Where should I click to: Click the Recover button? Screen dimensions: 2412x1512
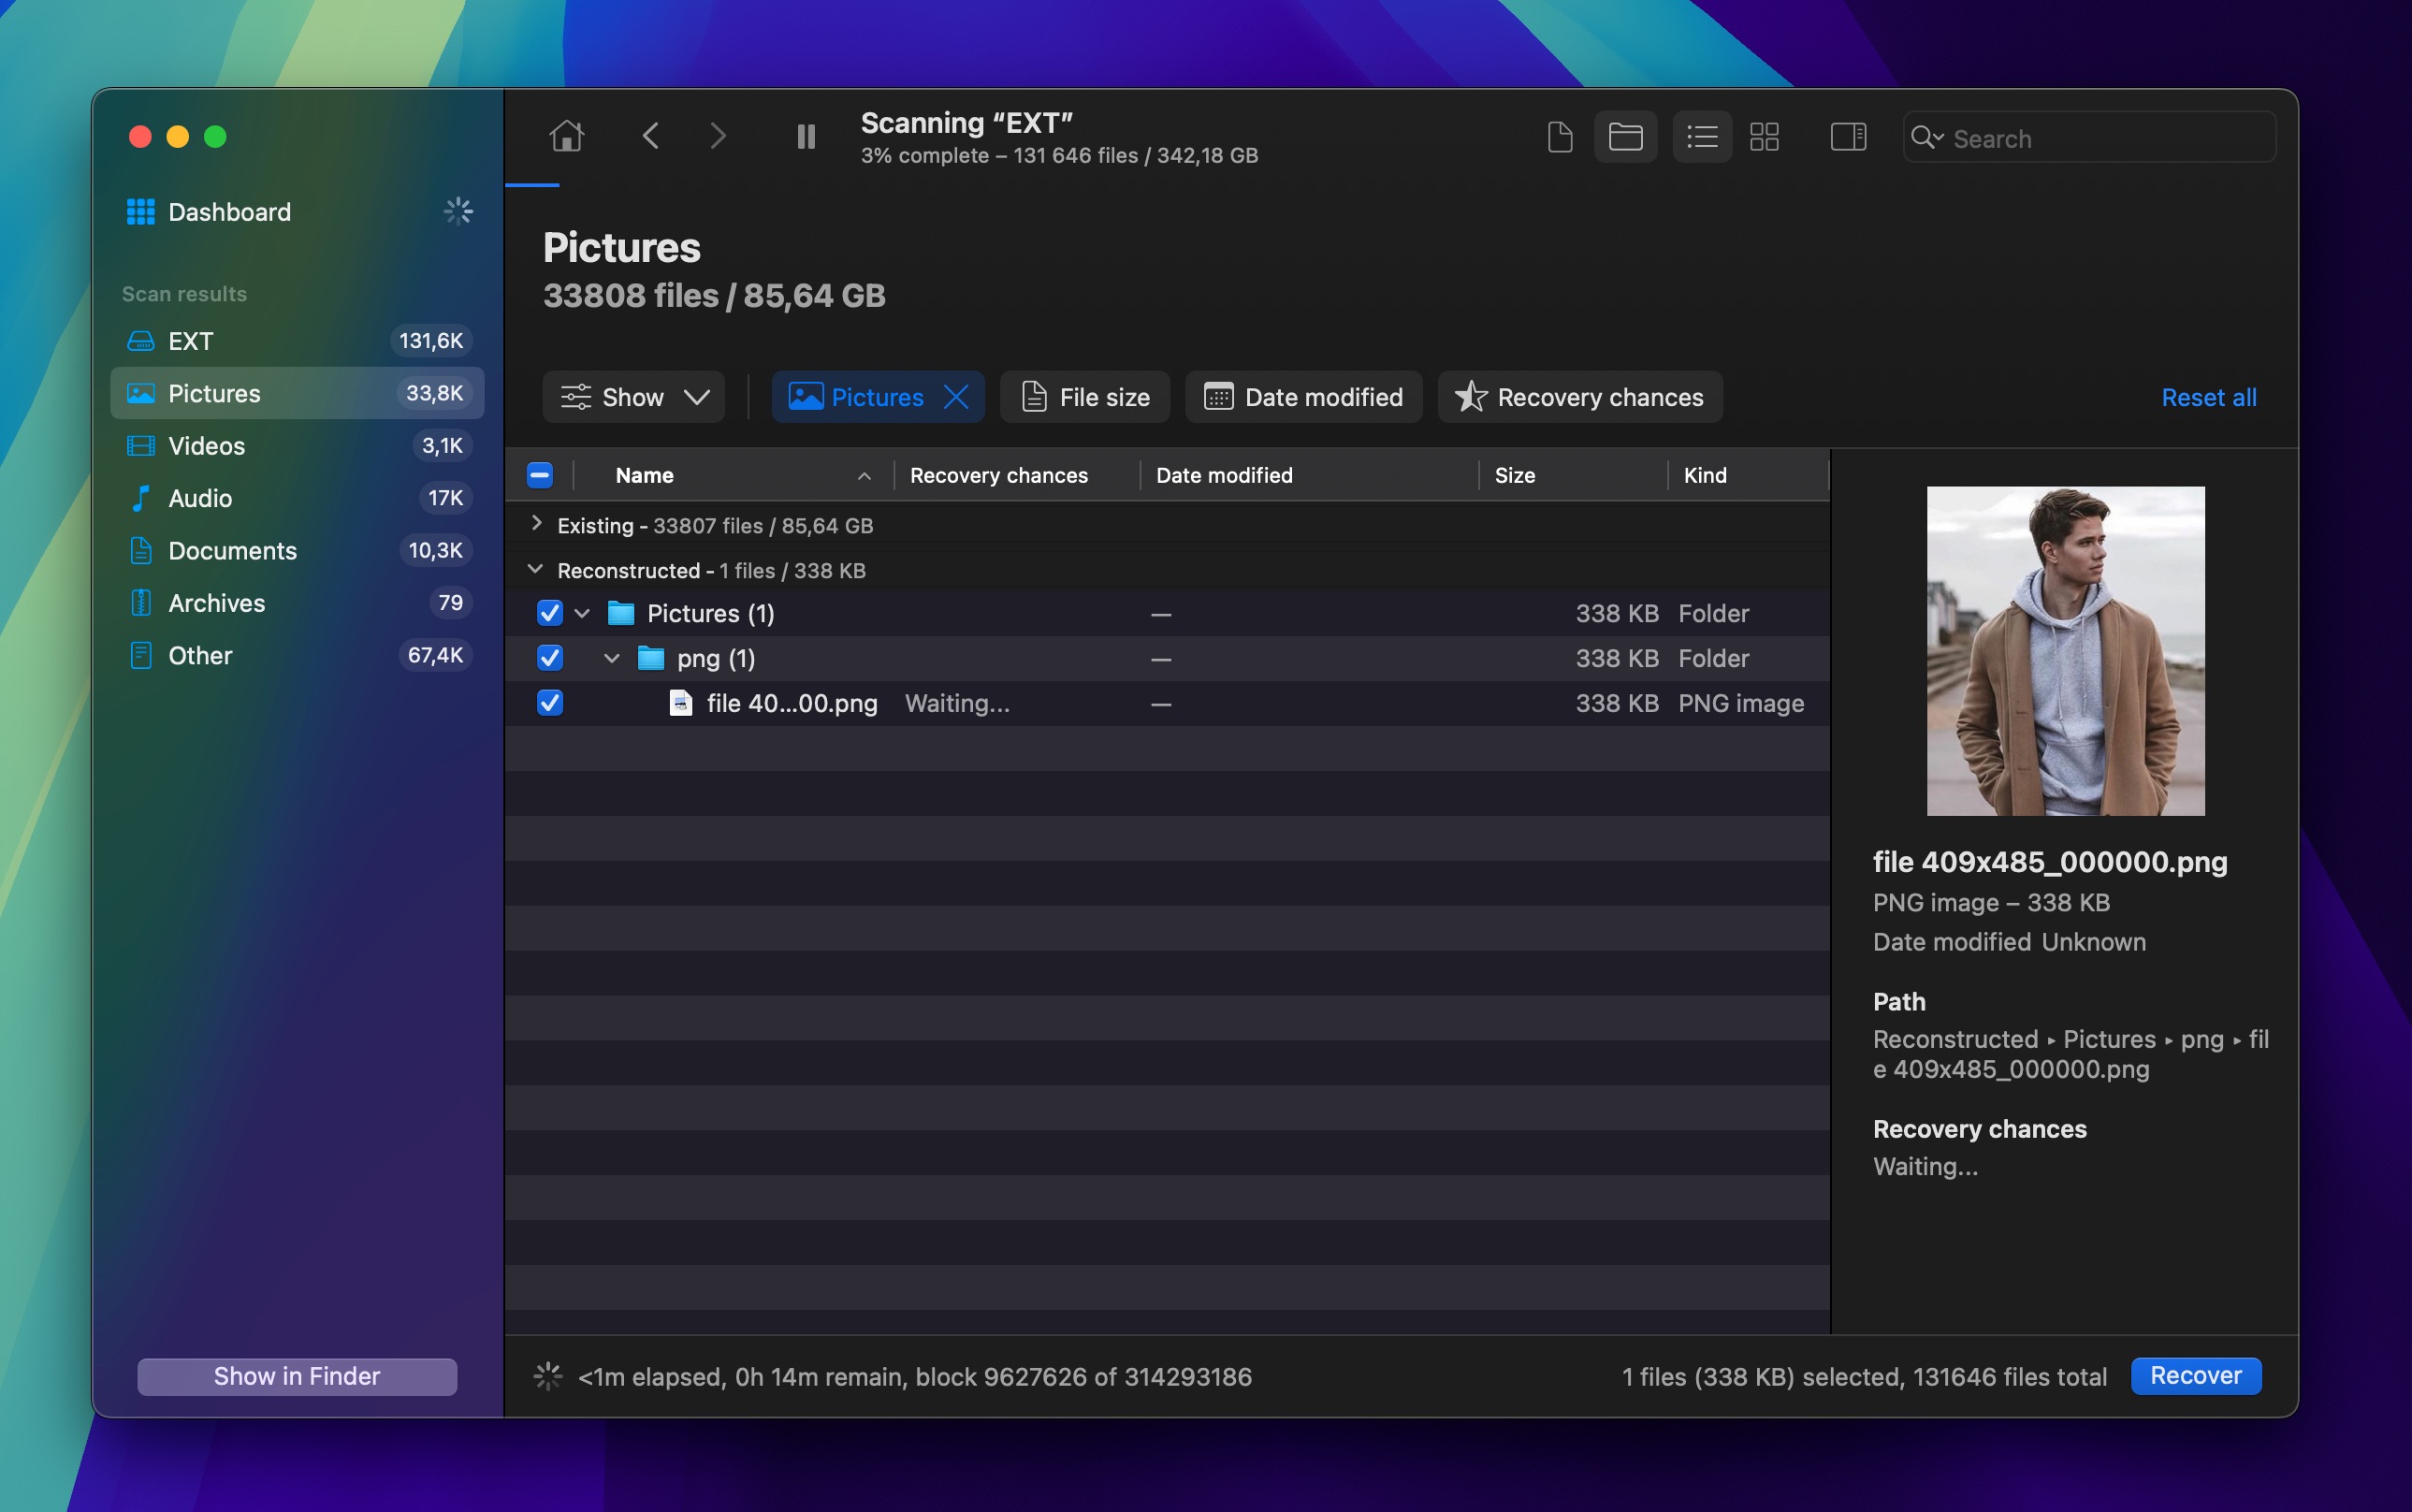coord(2196,1376)
